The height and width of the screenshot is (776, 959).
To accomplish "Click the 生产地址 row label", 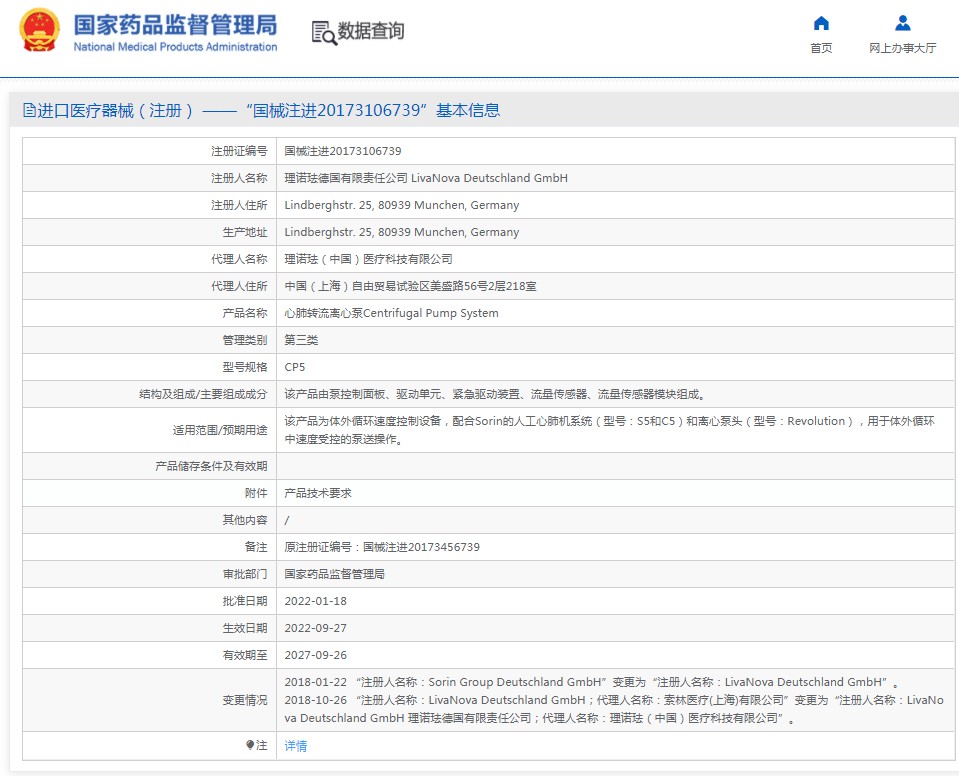I will (245, 232).
